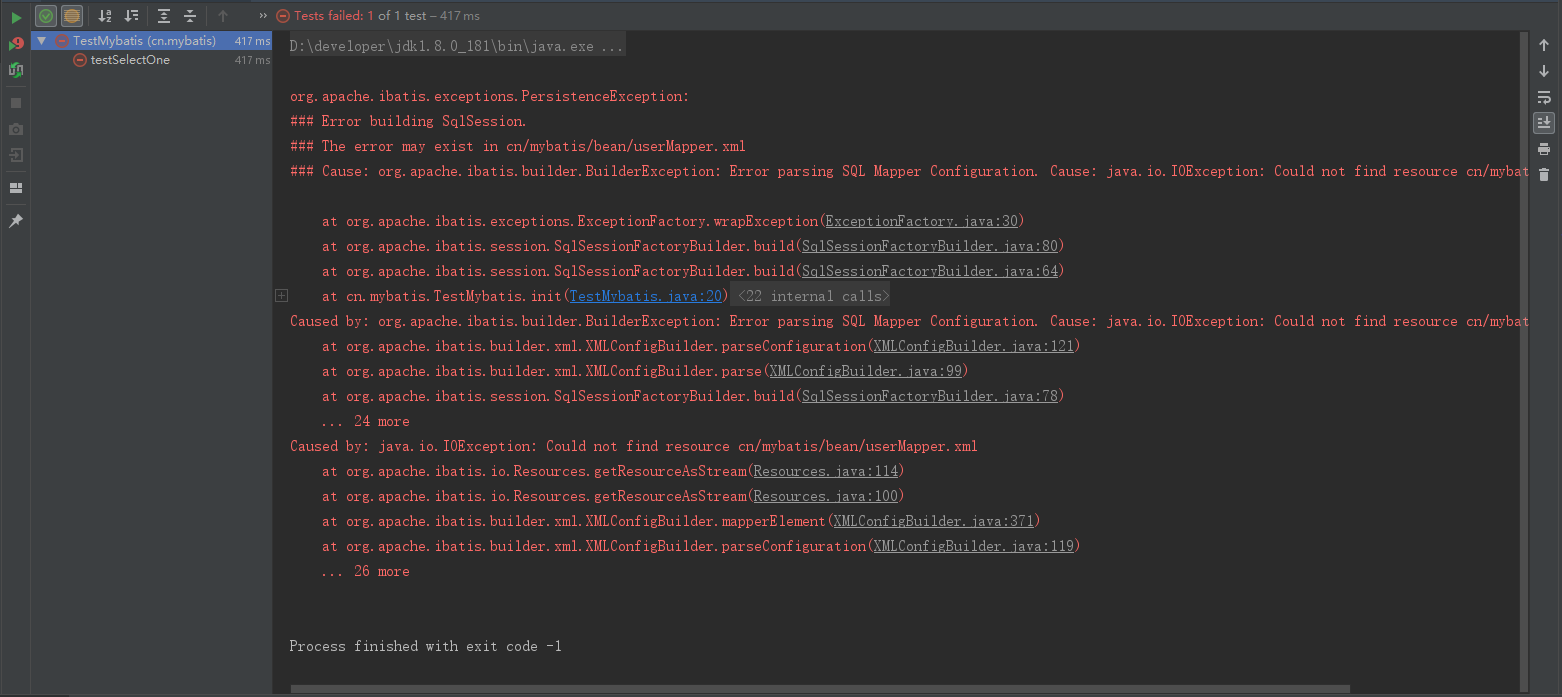This screenshot has height=697, width=1562.
Task: Click 'Process finished with exit code -1'
Action: click(426, 646)
